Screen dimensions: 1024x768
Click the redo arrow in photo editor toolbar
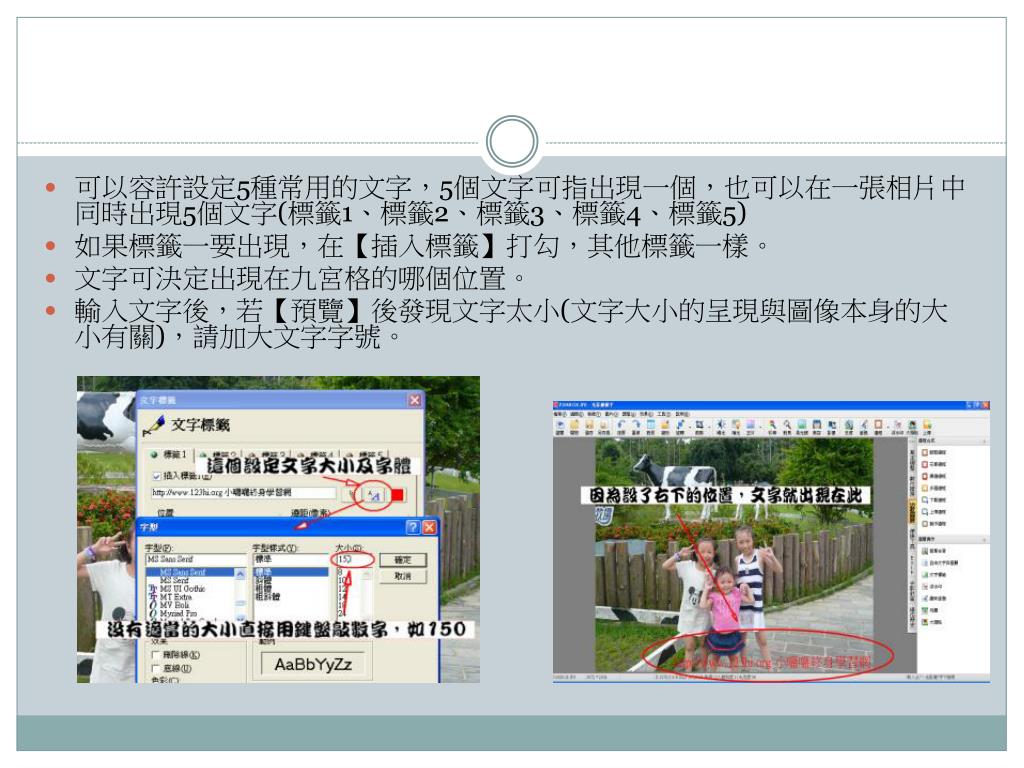coord(637,425)
